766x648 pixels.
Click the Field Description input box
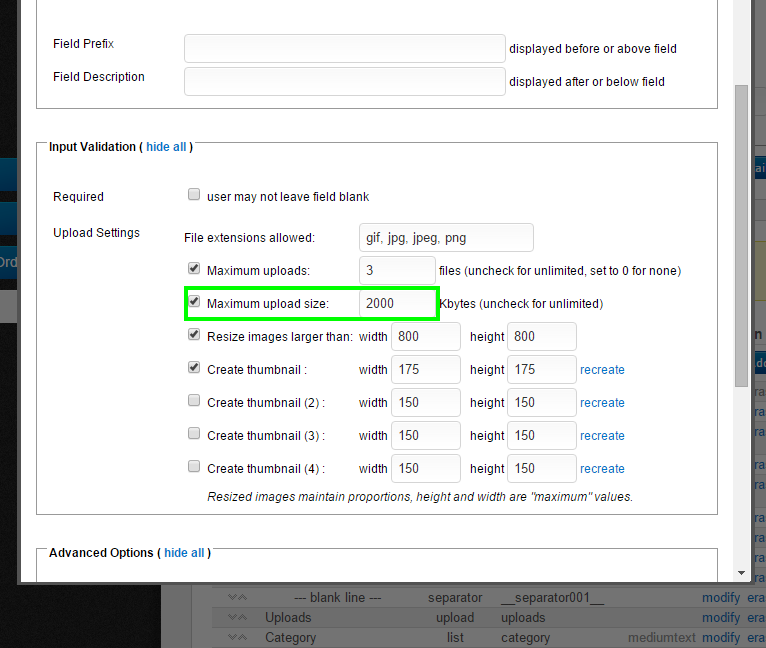(345, 82)
